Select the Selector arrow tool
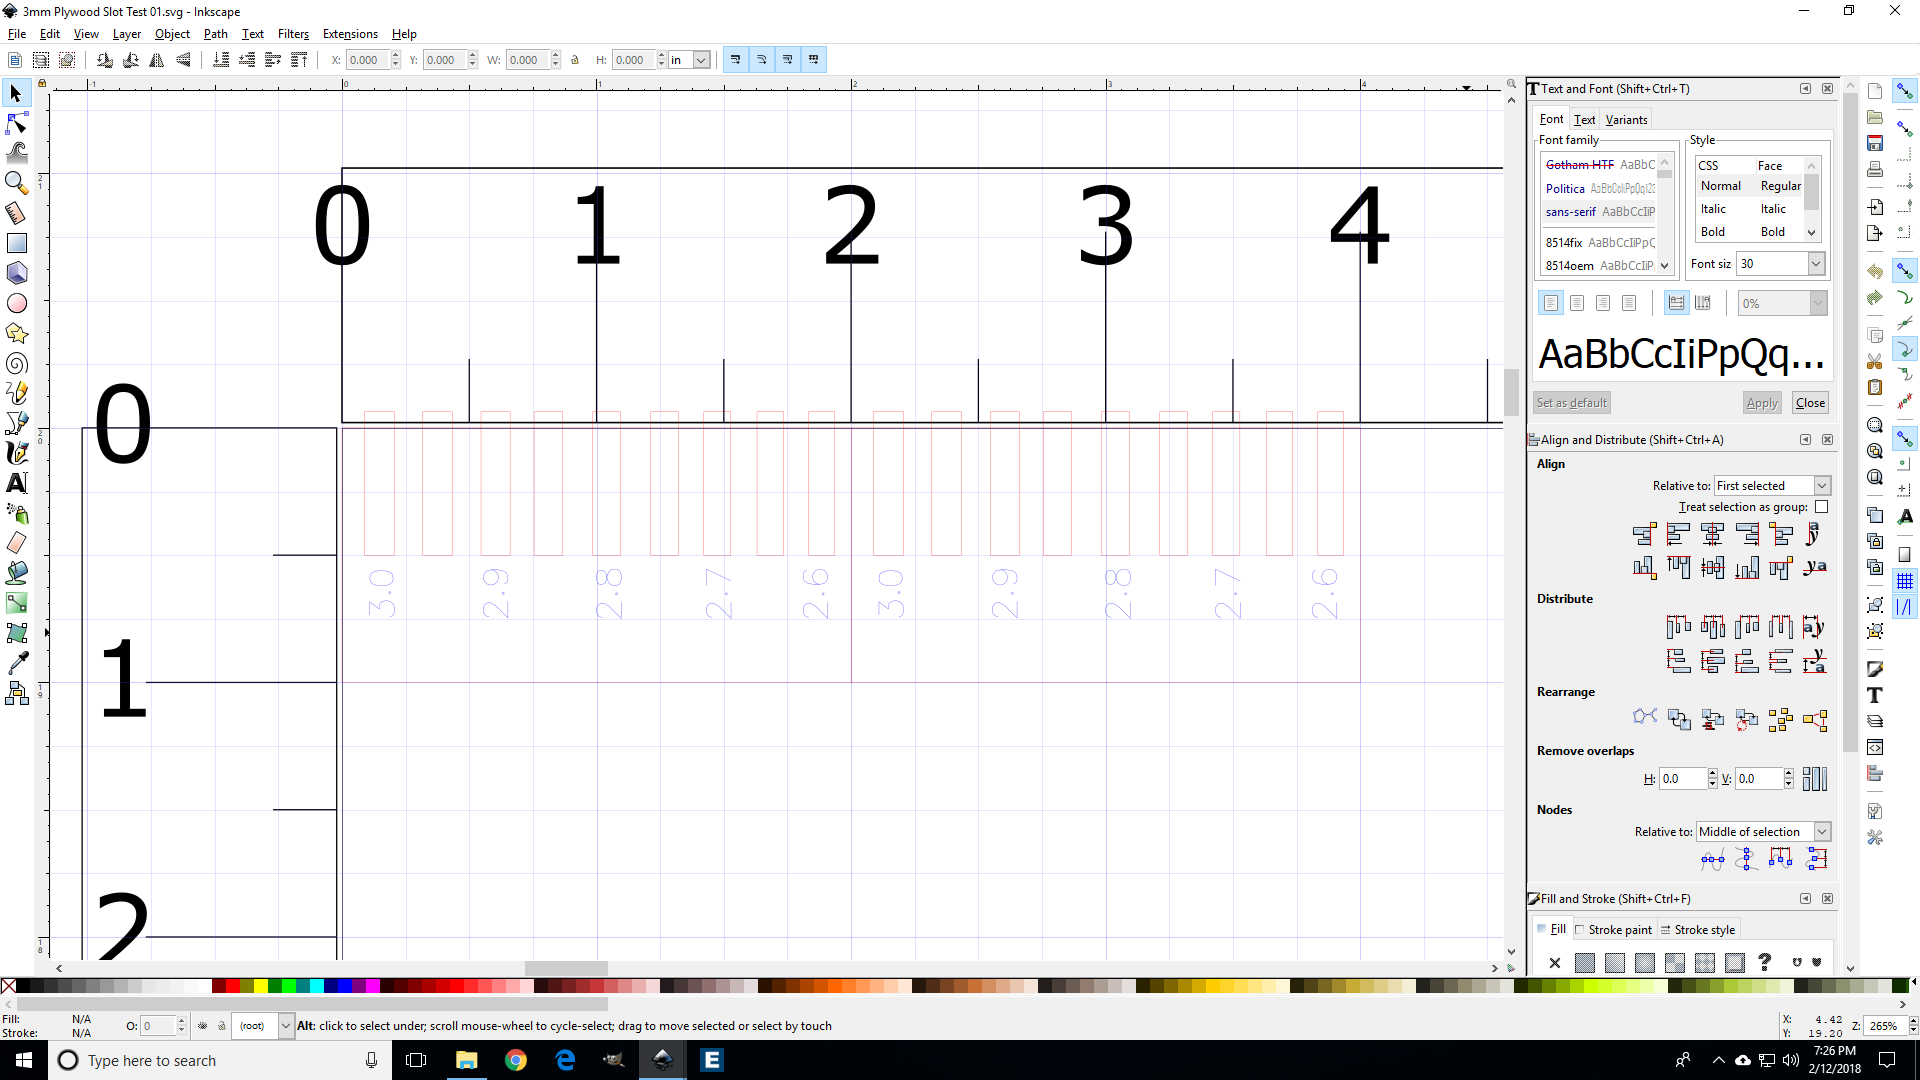 click(x=16, y=93)
